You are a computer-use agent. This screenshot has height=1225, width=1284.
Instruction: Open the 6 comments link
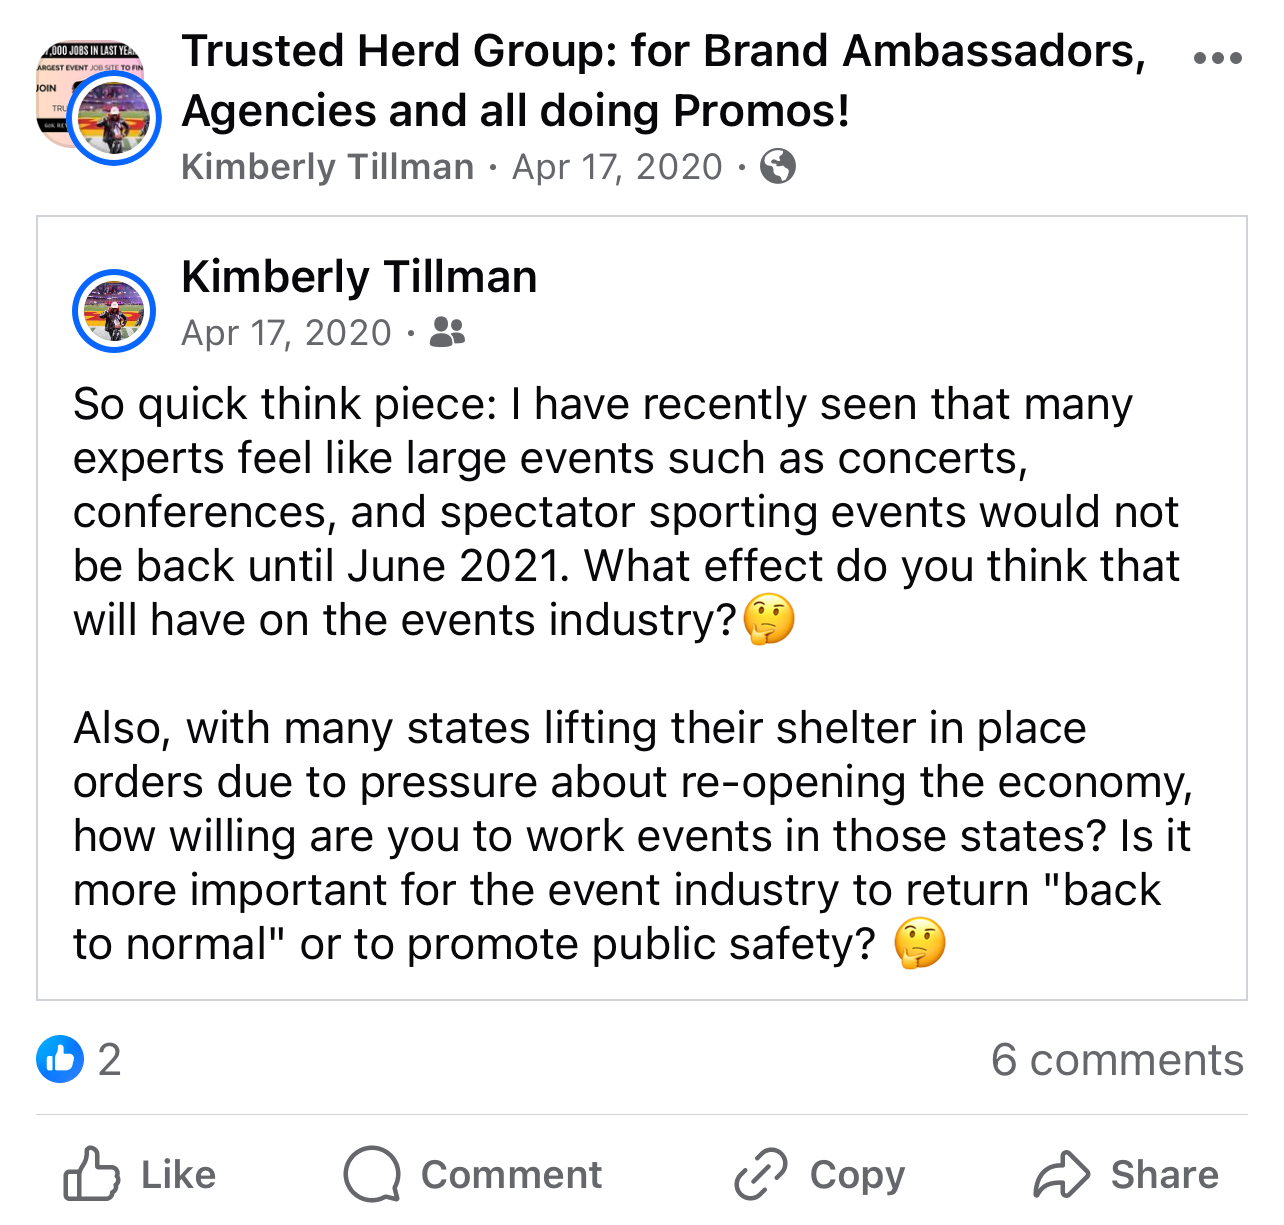tap(1117, 1059)
